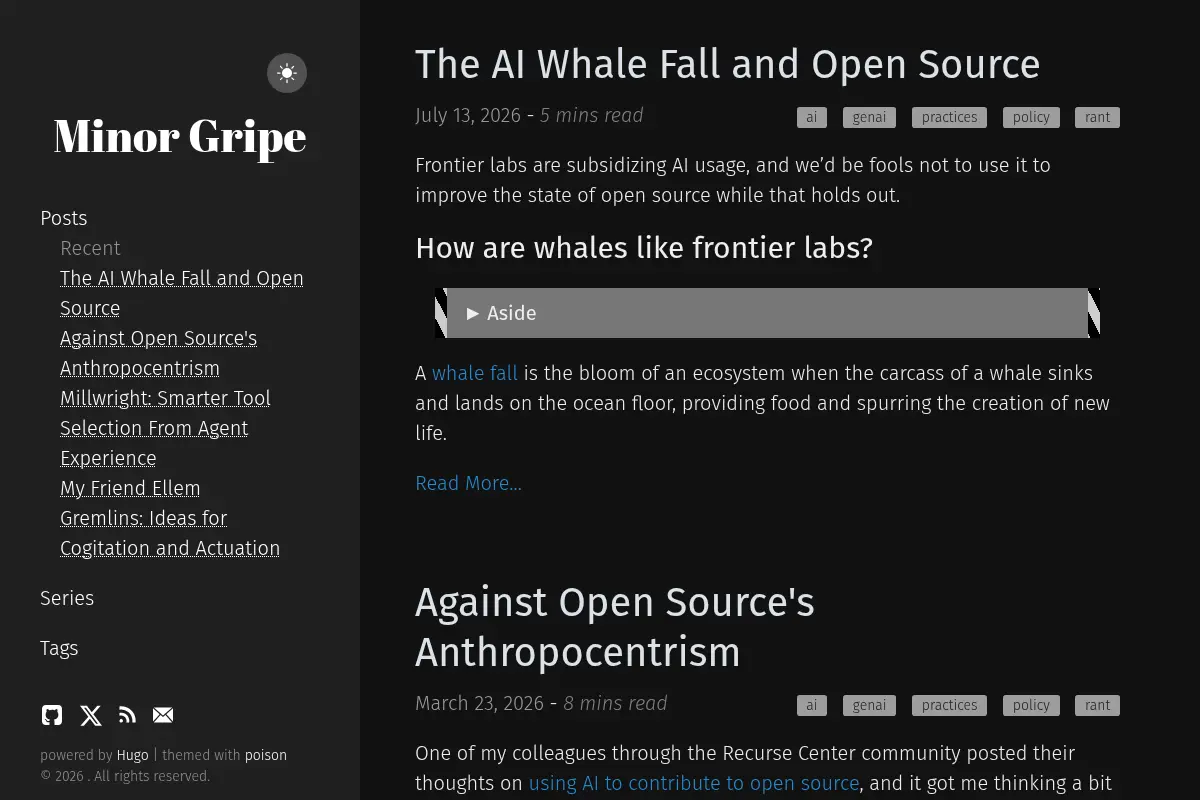
Task: Open 'Gremlins: Ideas for Cogitation' sidebar post
Action: 170,533
